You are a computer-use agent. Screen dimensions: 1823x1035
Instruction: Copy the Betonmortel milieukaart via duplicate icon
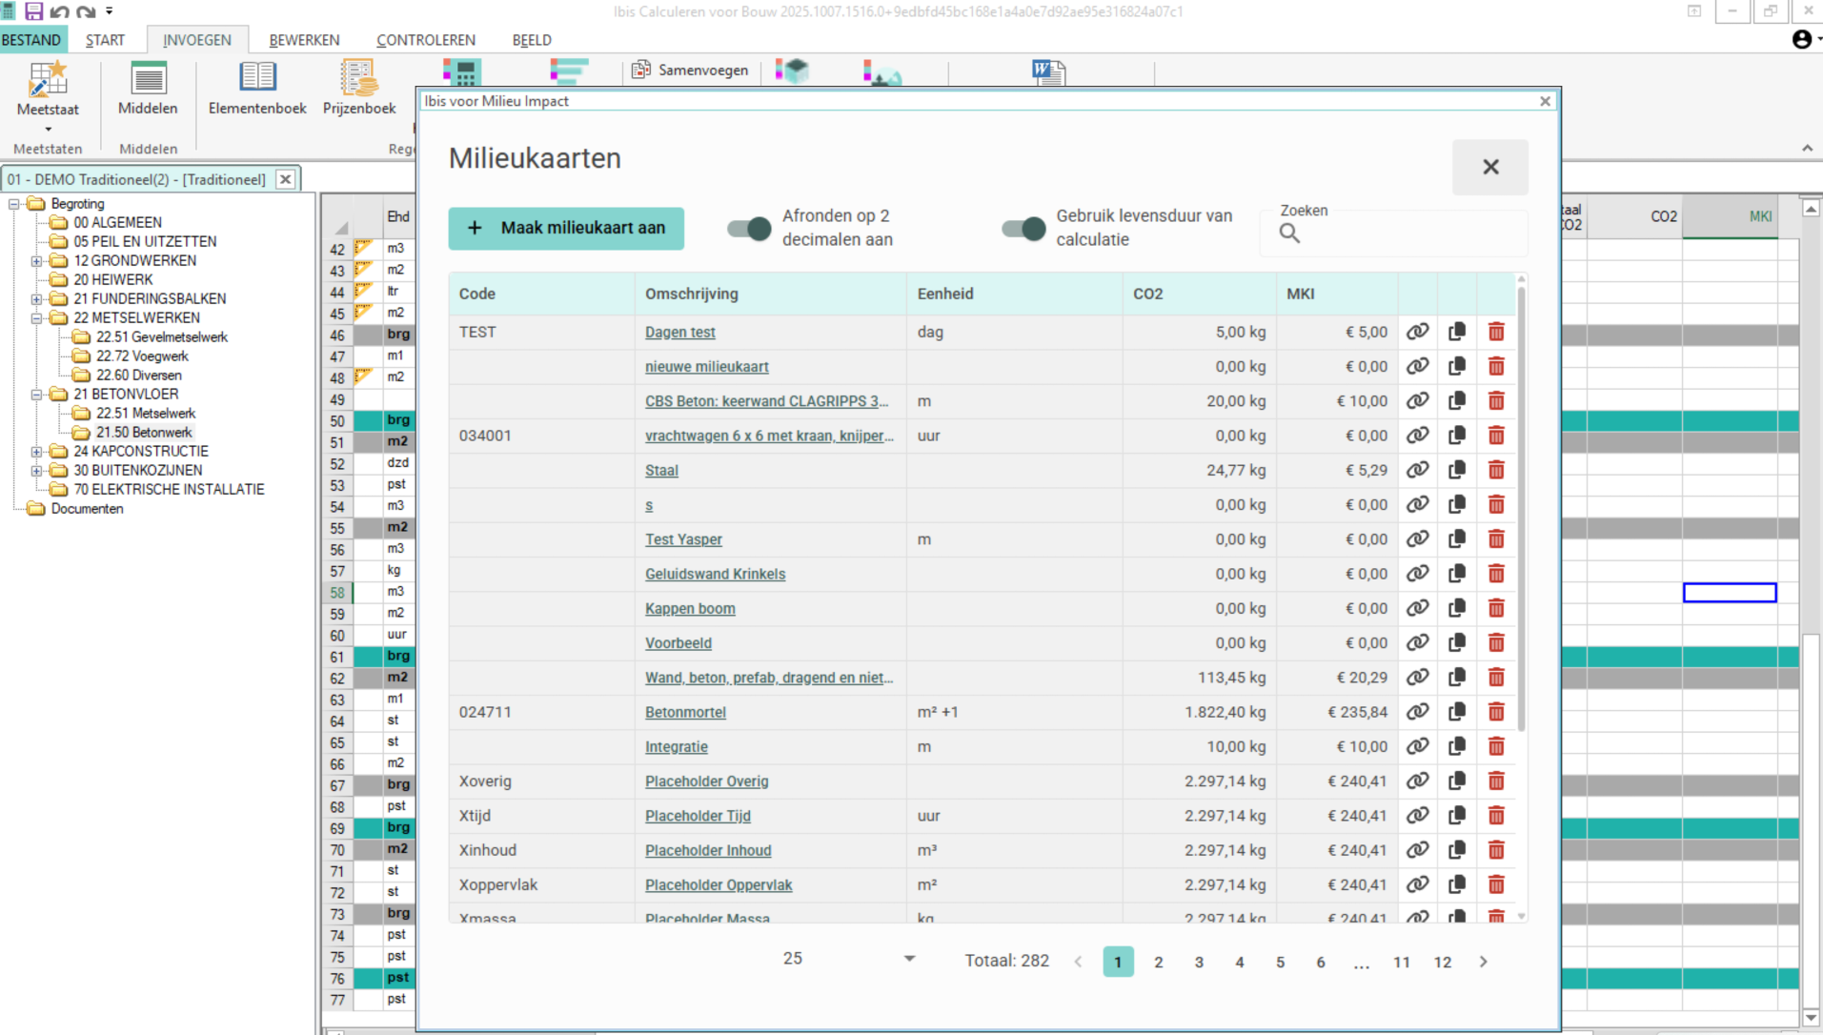[x=1456, y=712]
